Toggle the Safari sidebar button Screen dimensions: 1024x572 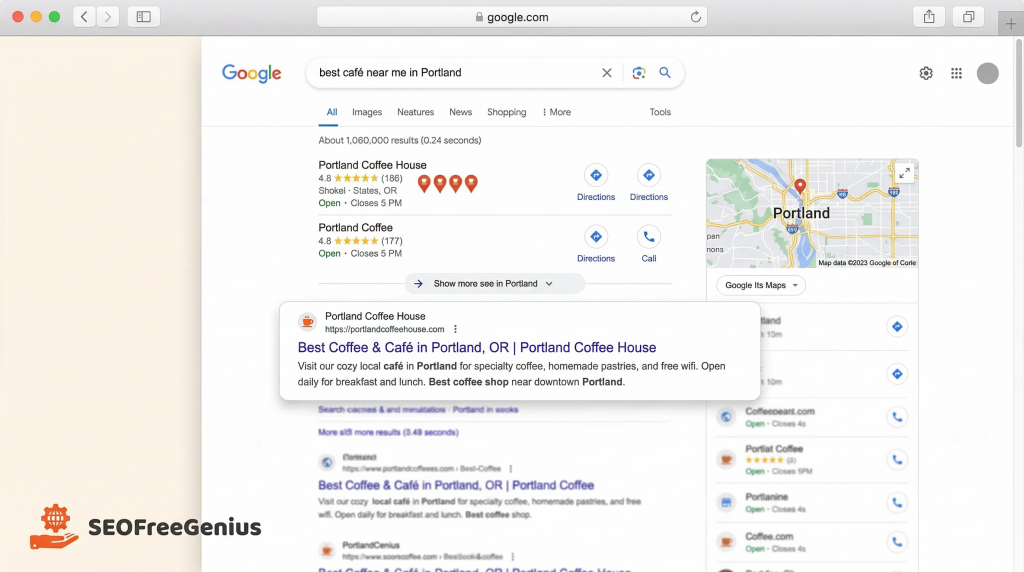tap(144, 17)
